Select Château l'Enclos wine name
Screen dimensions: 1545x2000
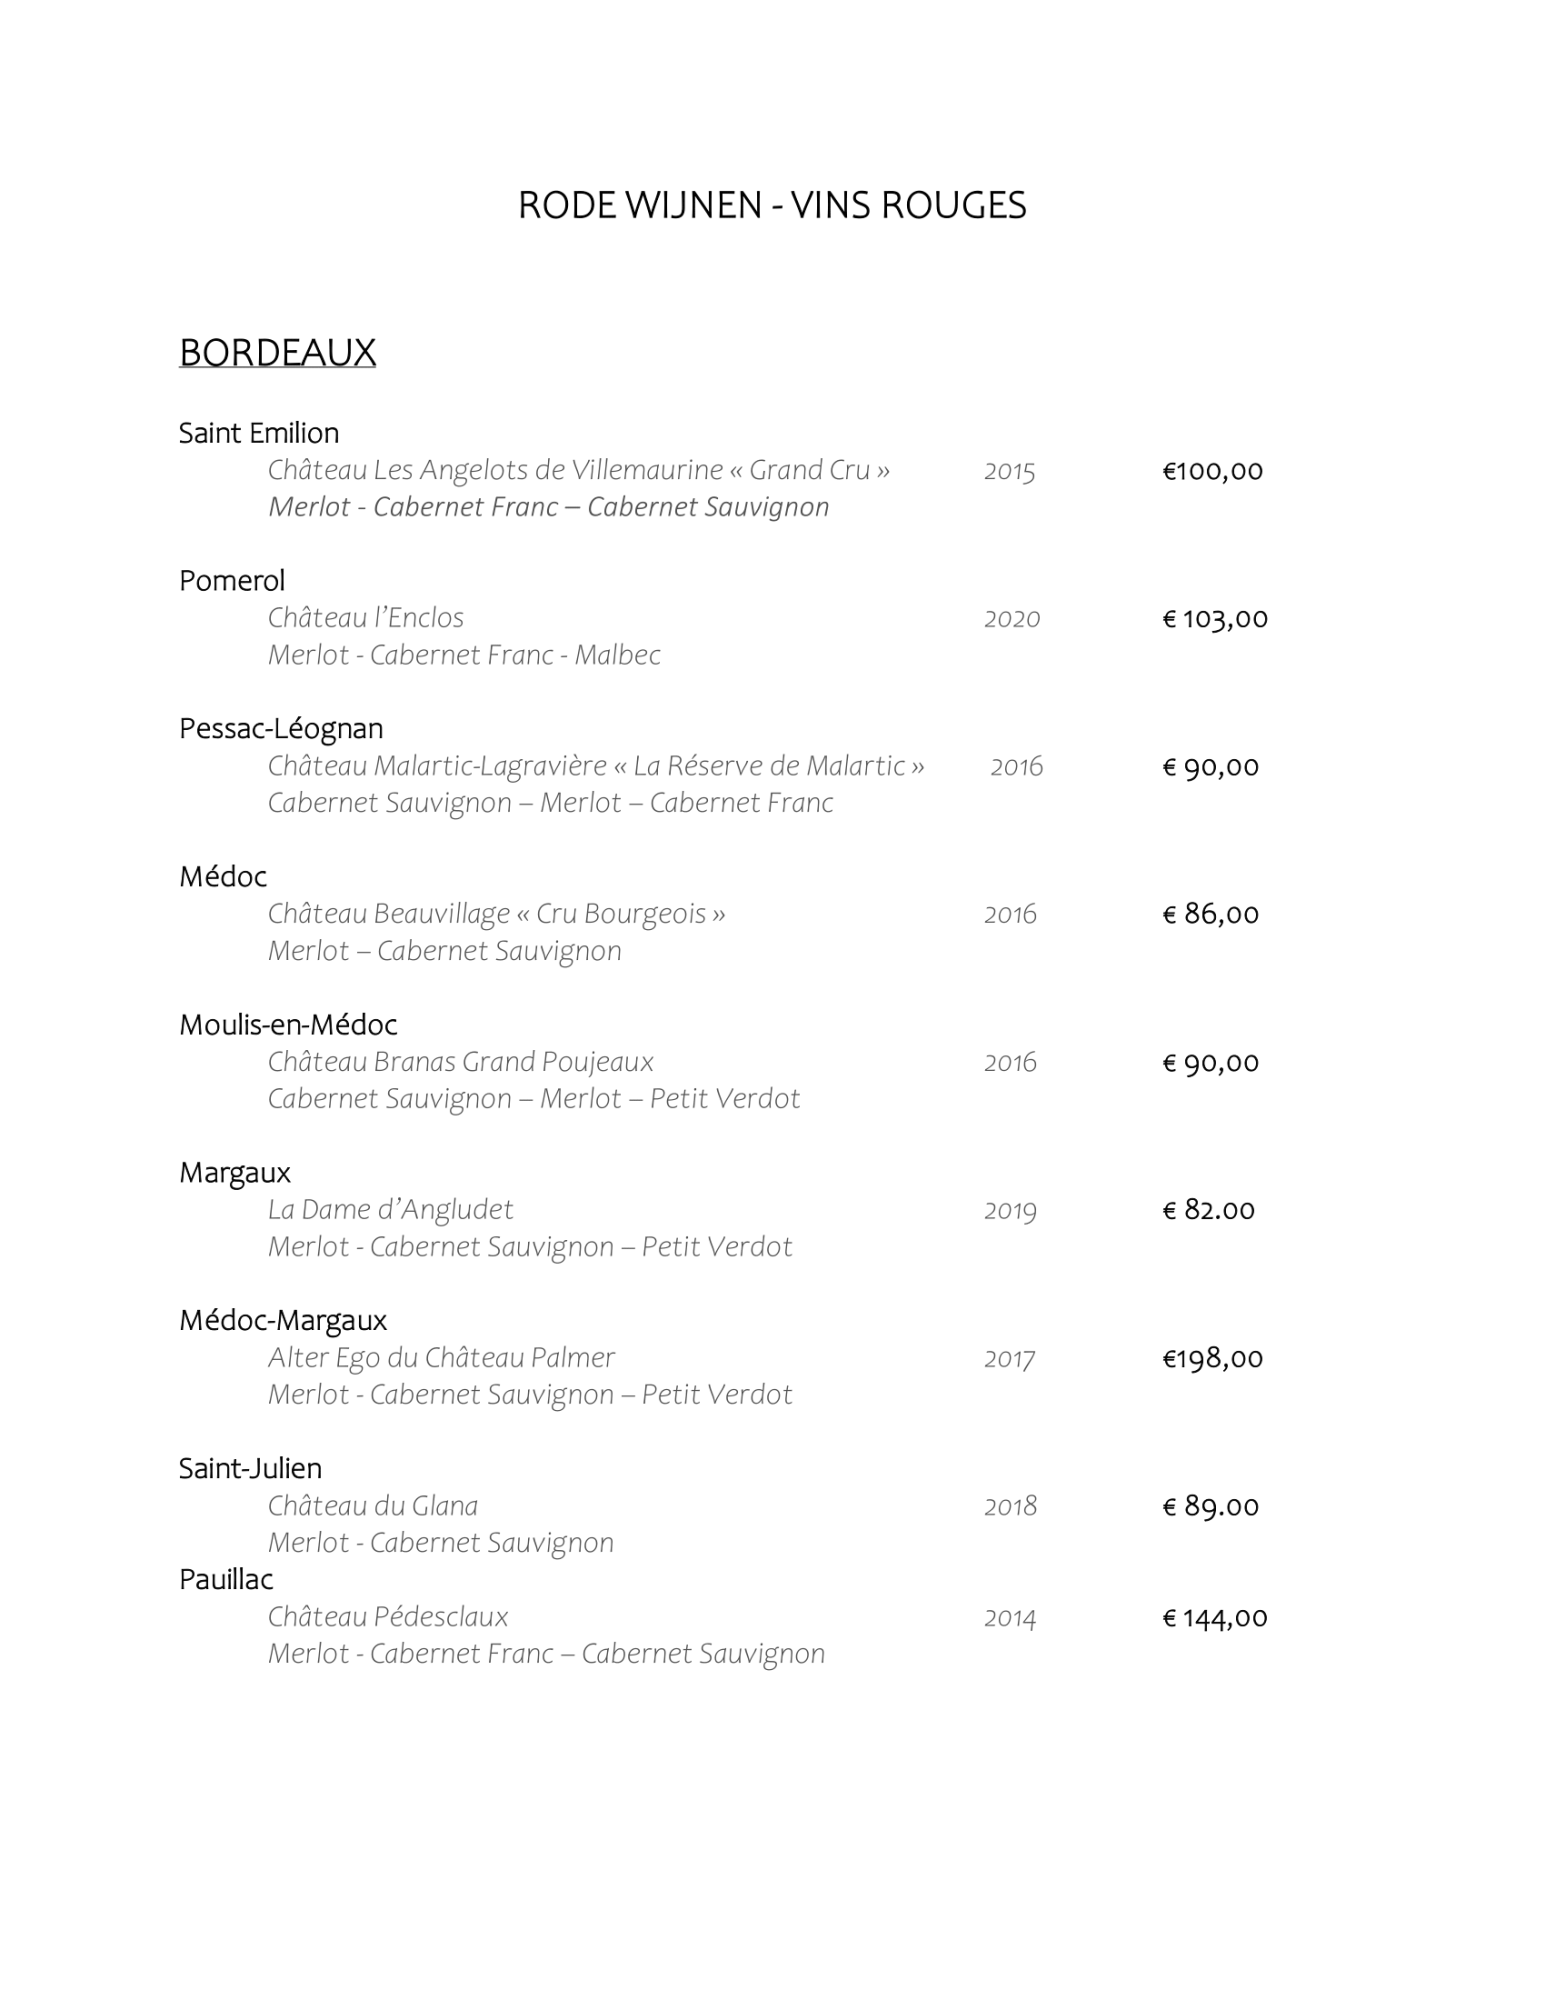(366, 618)
